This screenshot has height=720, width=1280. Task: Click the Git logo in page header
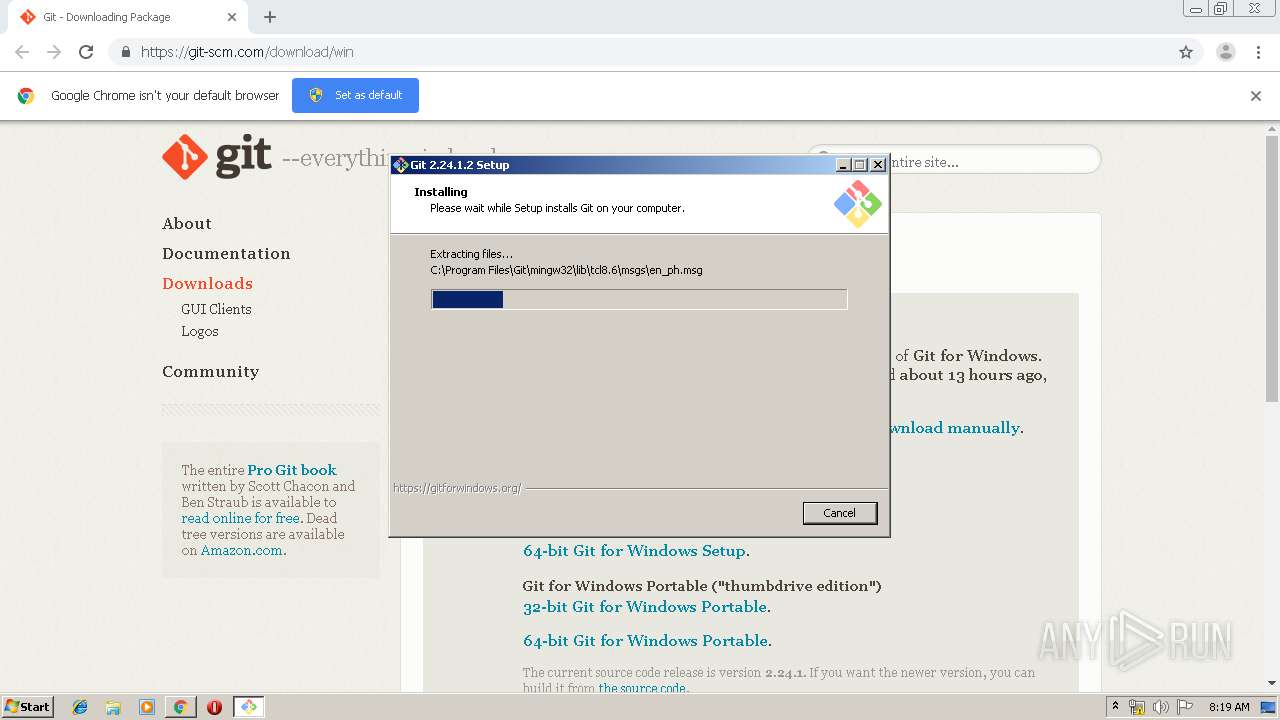coord(217,157)
